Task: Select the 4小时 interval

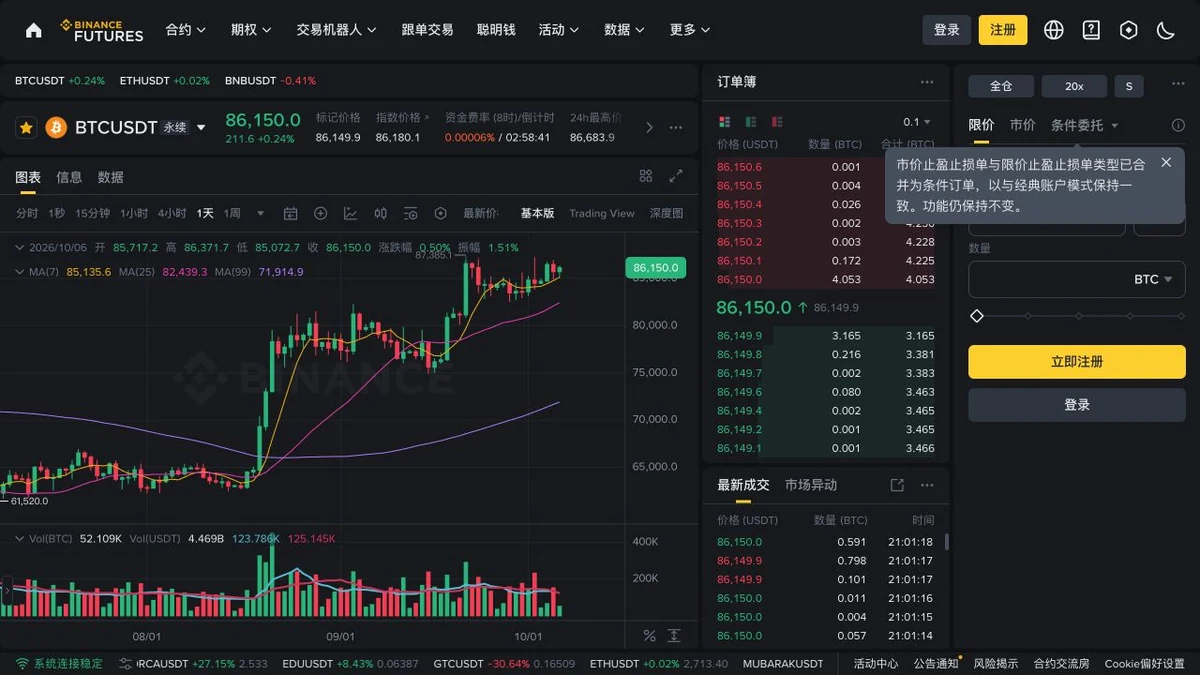Action: [x=172, y=213]
